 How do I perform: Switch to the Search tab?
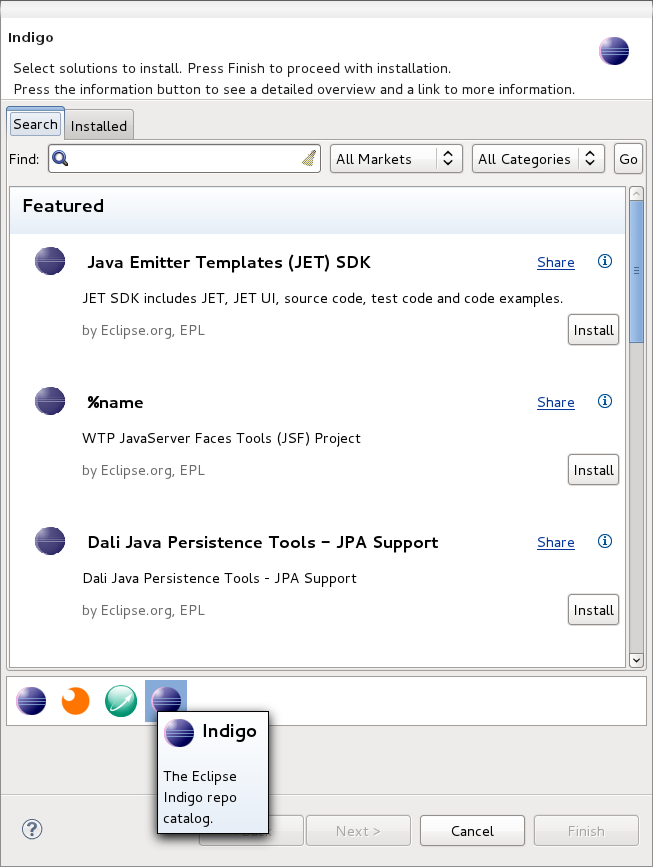(x=35, y=124)
